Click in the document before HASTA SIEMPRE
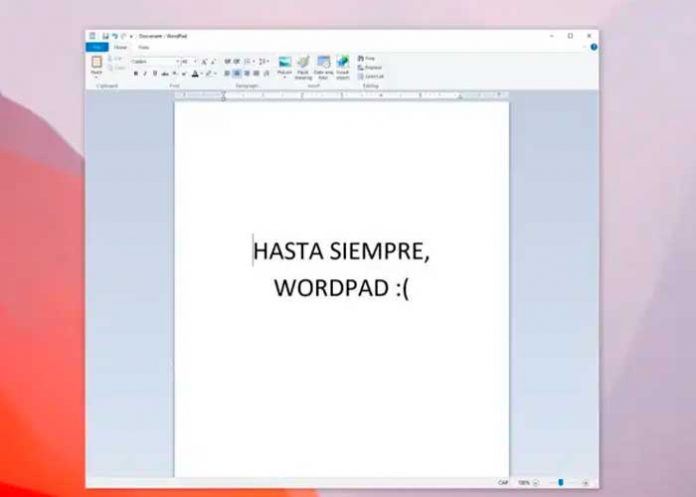The image size is (696, 497). [253, 250]
